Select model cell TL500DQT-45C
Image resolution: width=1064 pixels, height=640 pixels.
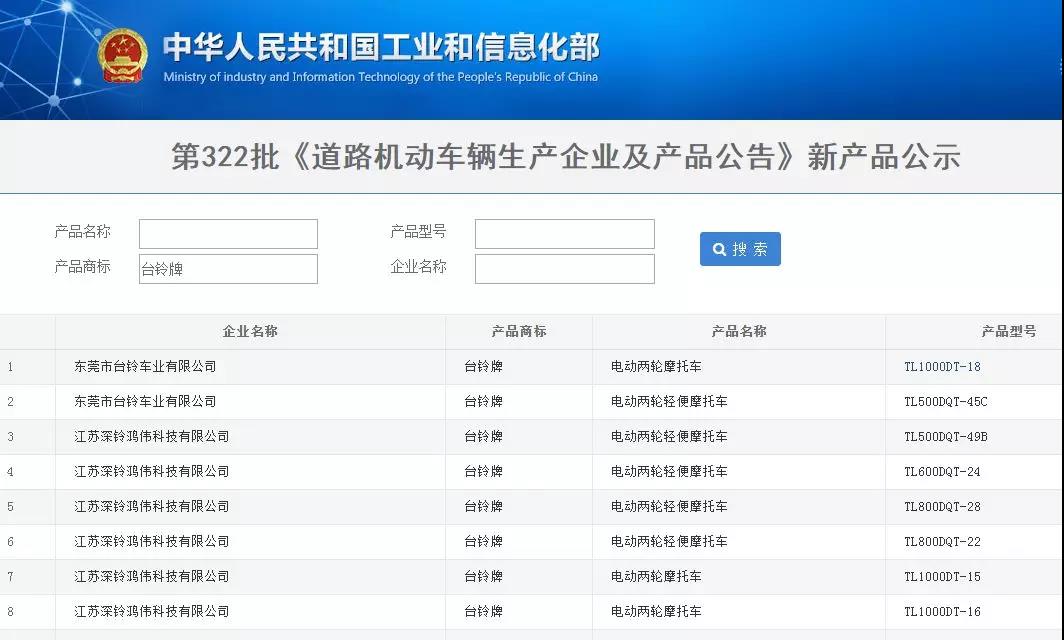coord(945,402)
